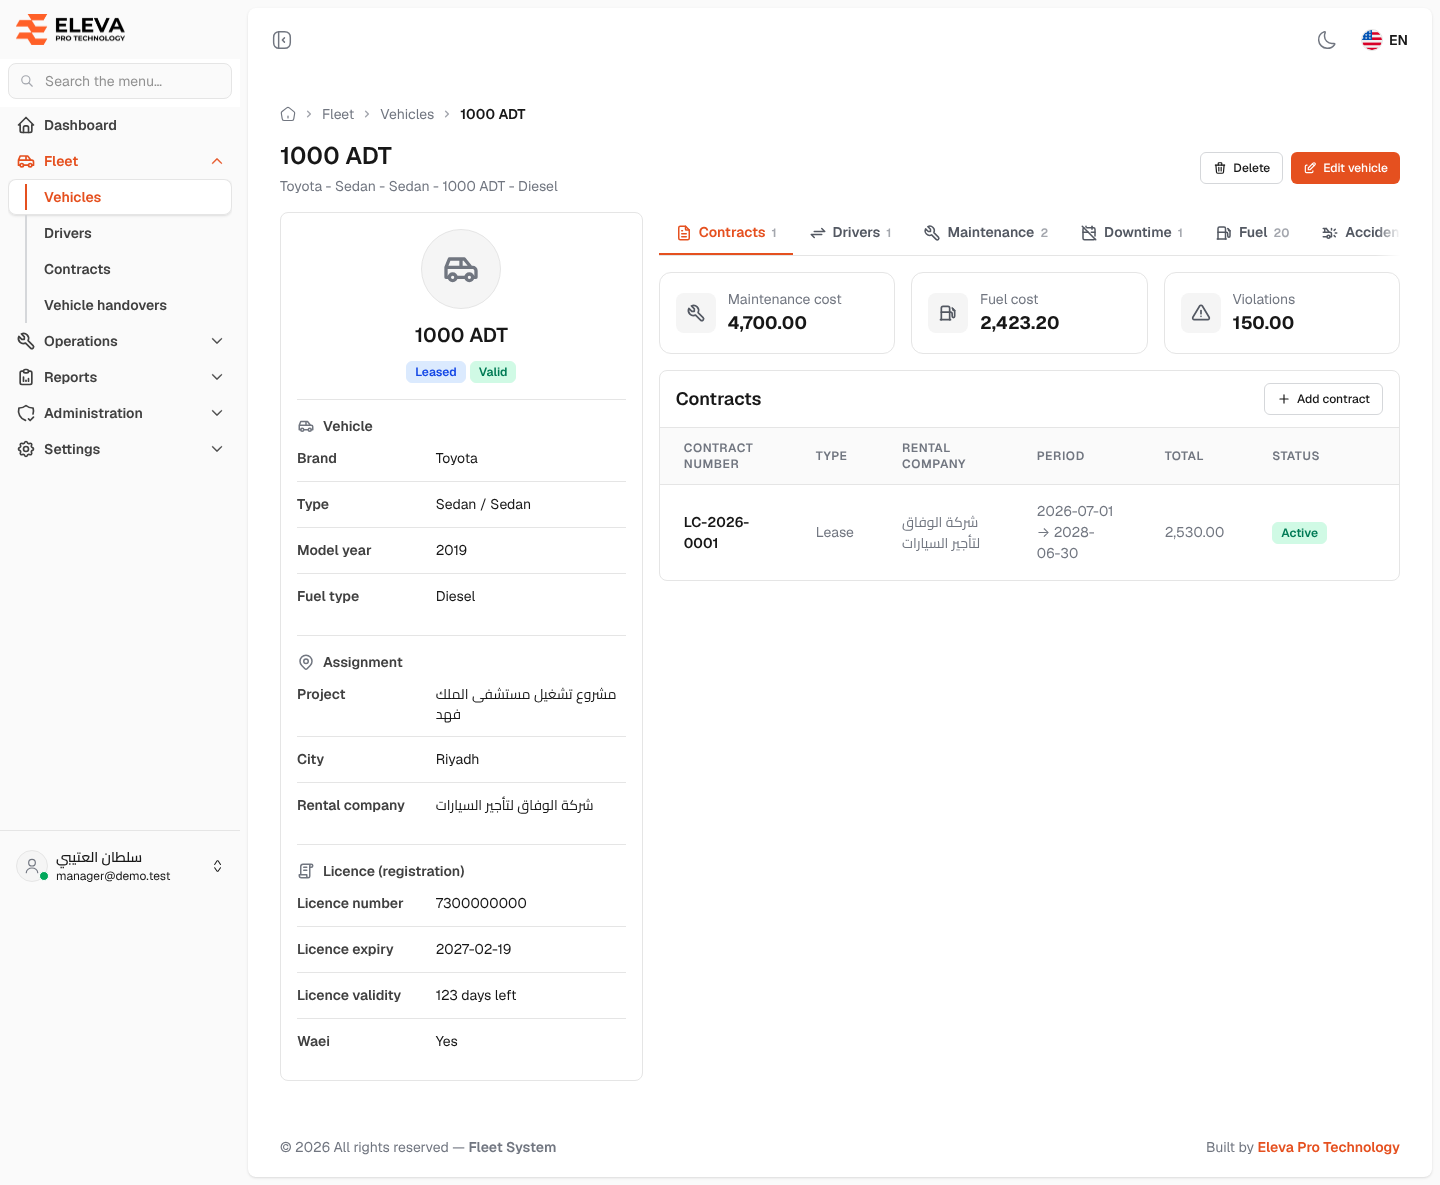
Task: Expand the Administration menu chevron
Action: (217, 413)
